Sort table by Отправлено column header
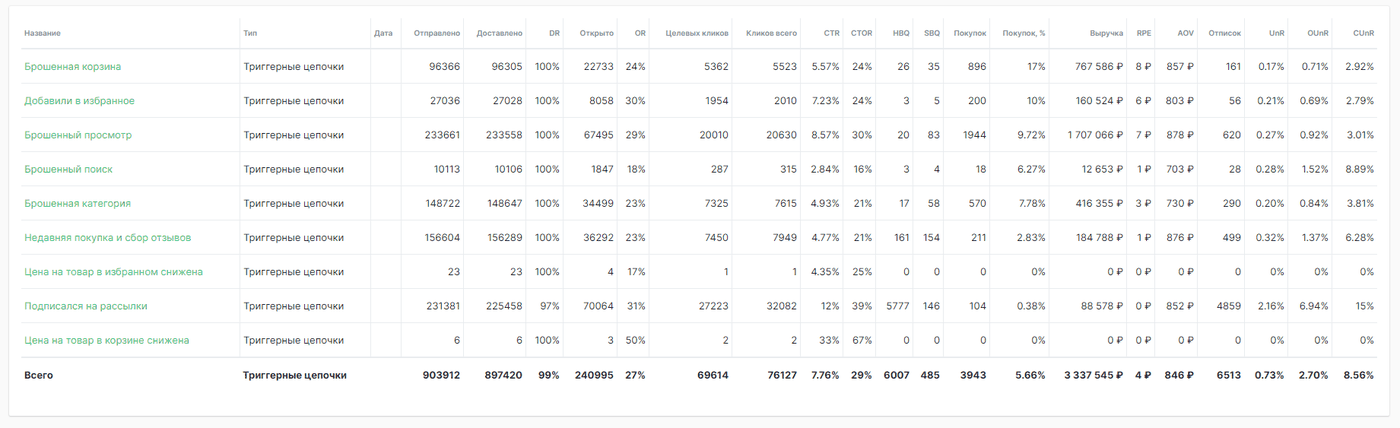The width and height of the screenshot is (1400, 428). coord(437,33)
